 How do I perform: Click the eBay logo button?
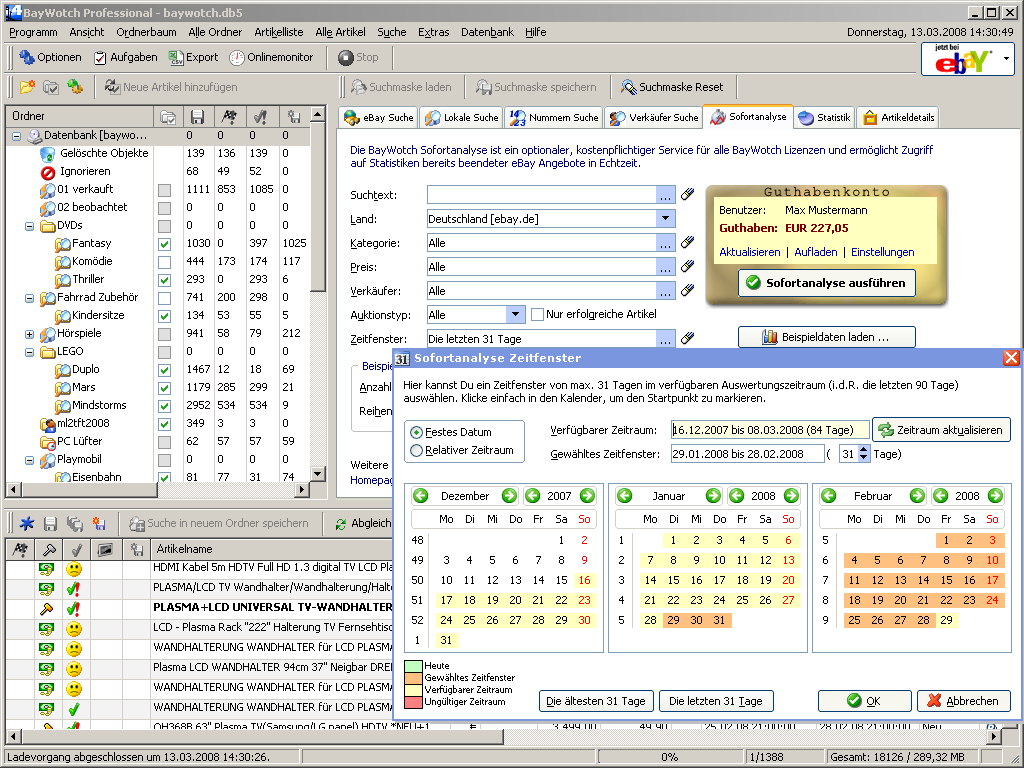point(959,59)
